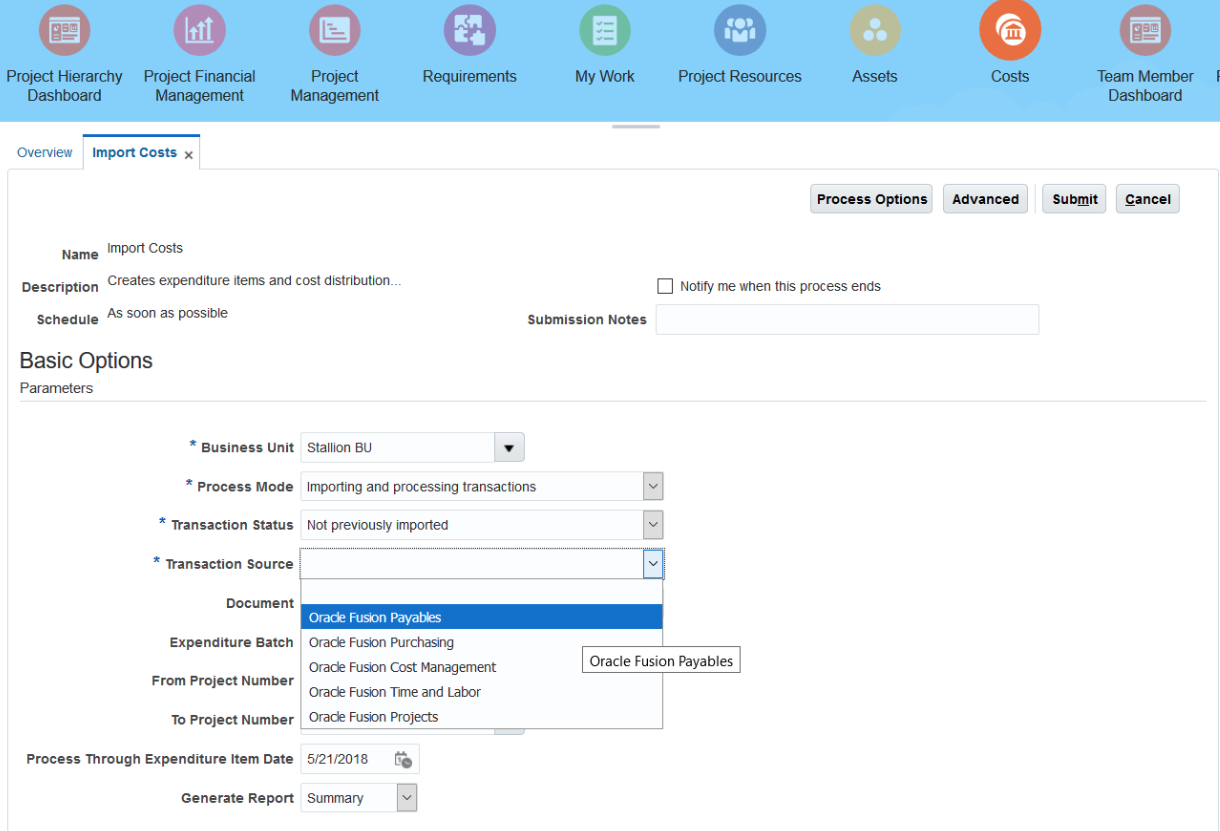The width and height of the screenshot is (1220, 831).
Task: Open the Generate Report dropdown
Action: click(x=406, y=798)
